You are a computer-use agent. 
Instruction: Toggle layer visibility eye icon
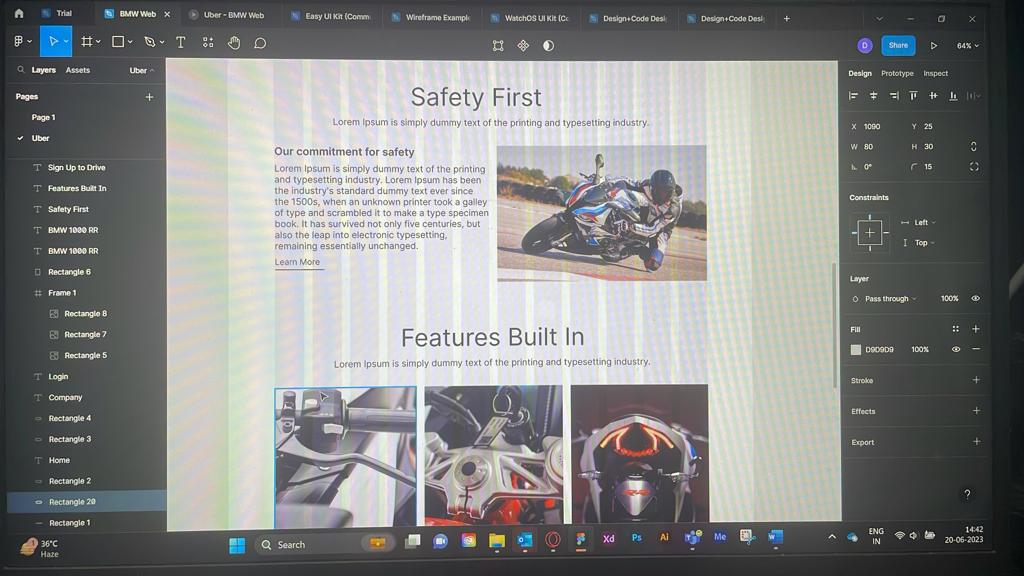[x=975, y=298]
